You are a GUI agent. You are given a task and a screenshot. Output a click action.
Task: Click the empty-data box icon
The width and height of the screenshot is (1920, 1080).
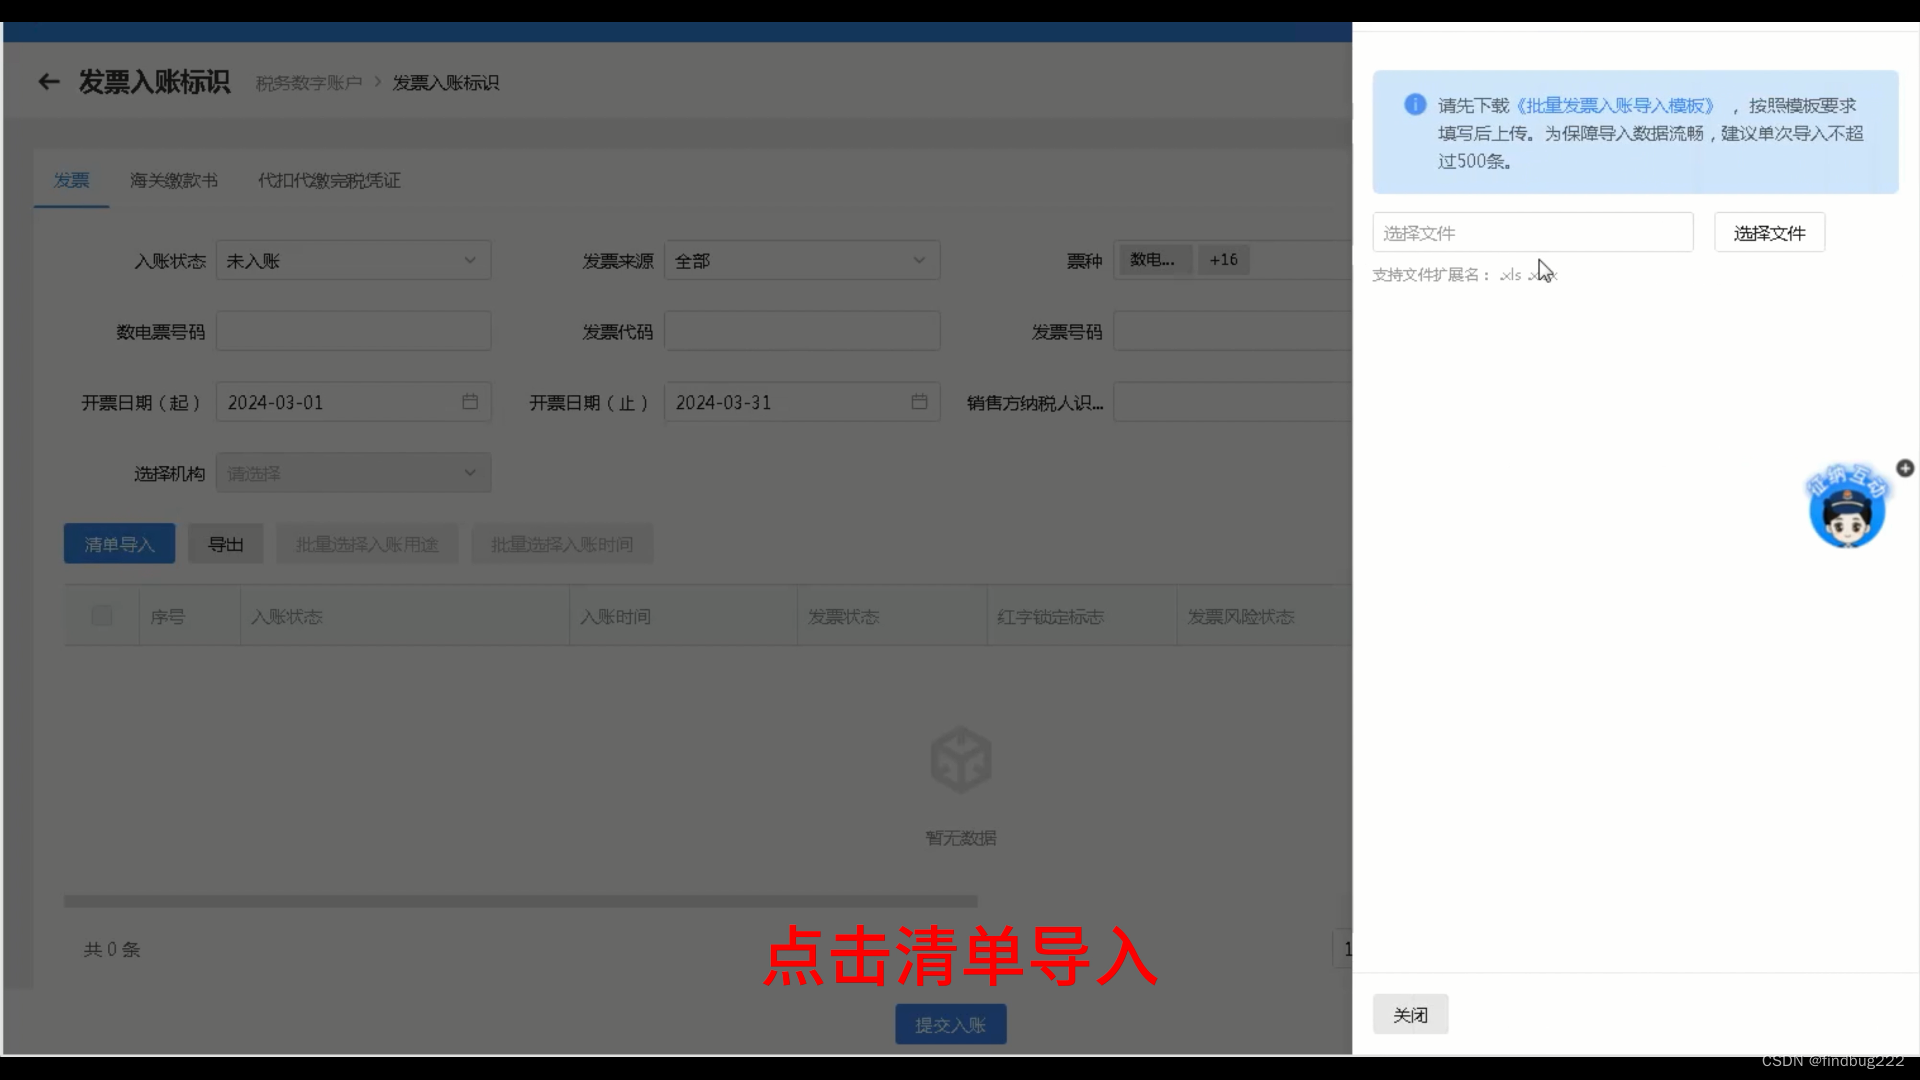[960, 760]
